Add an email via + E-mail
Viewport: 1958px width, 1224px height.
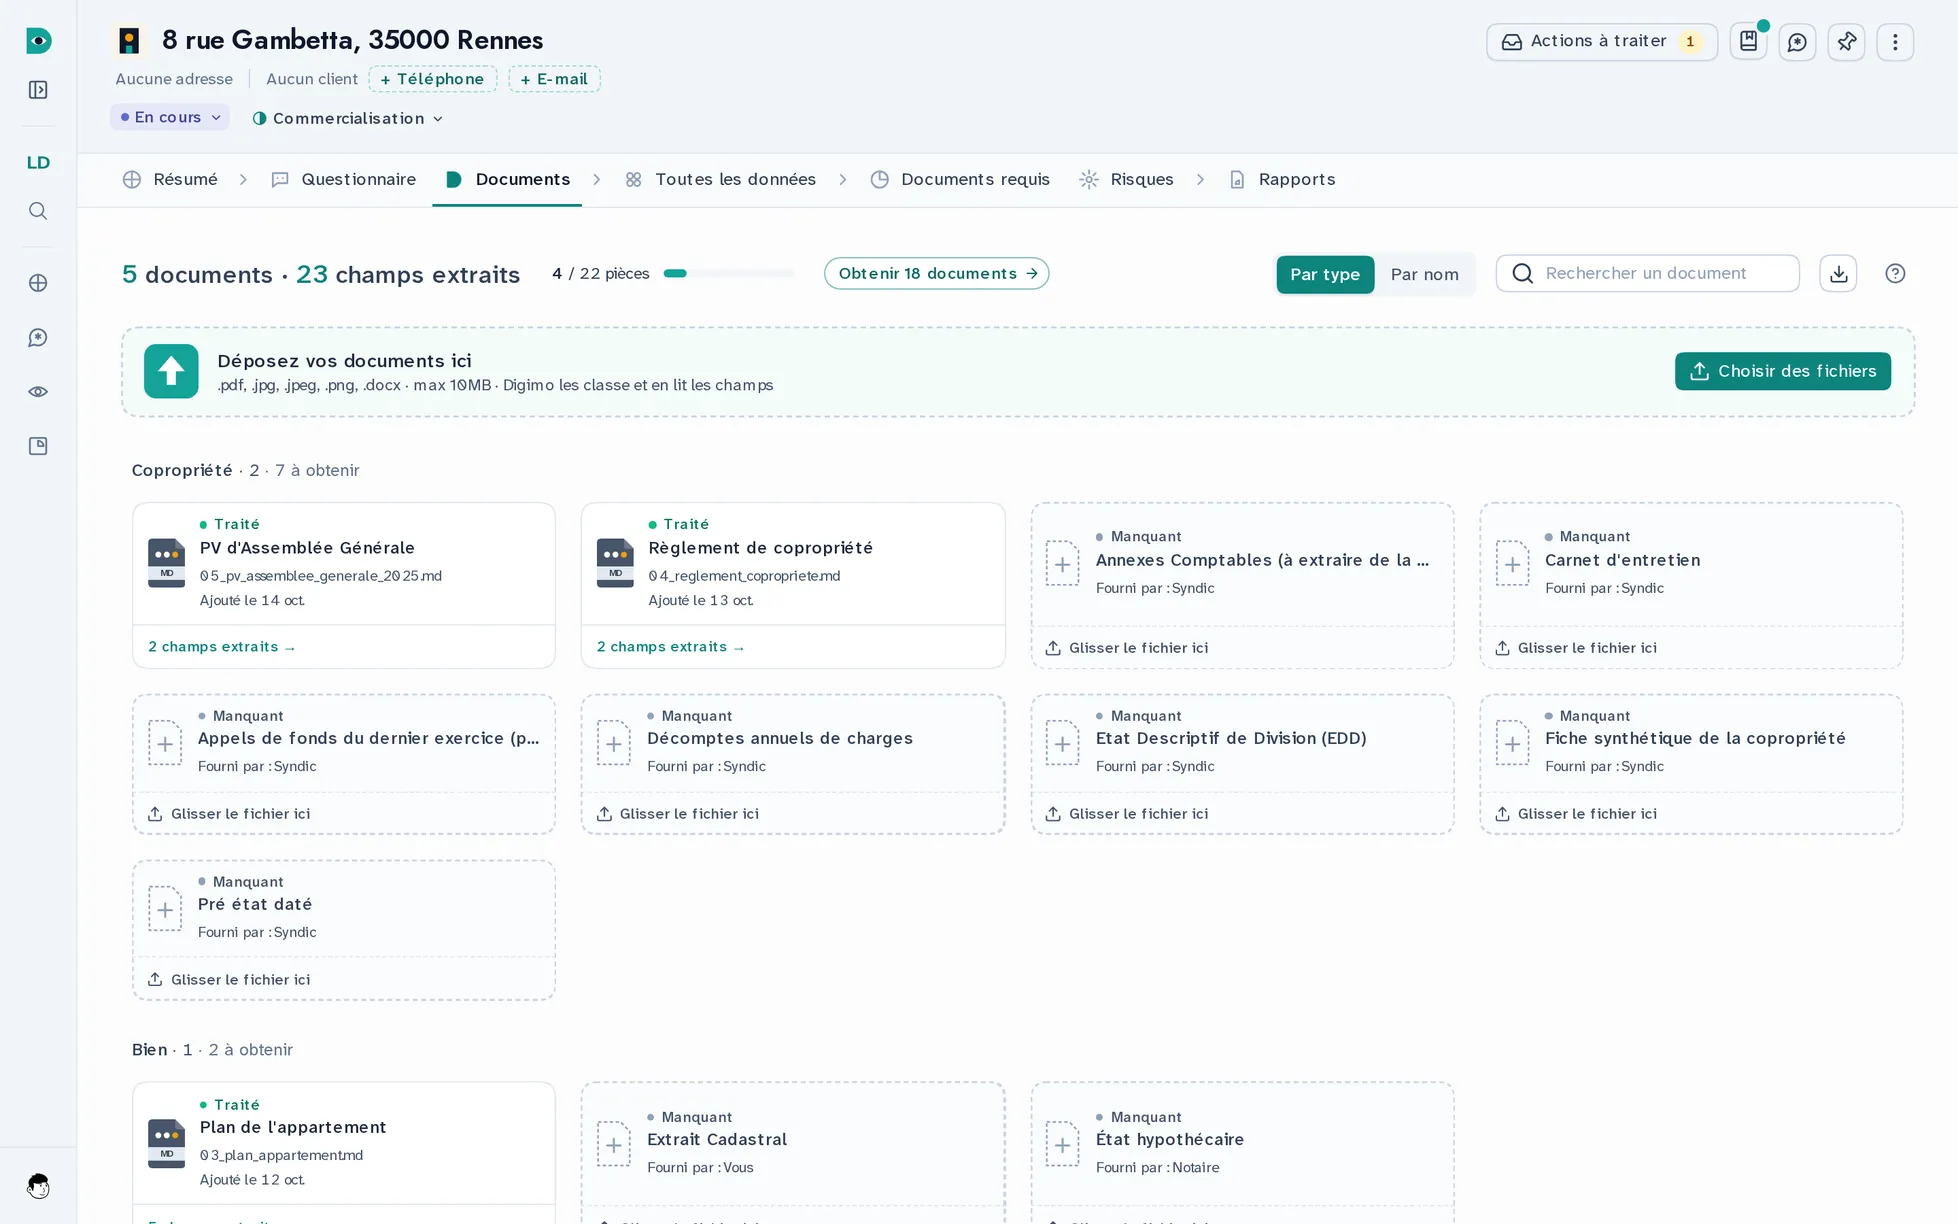tap(554, 79)
